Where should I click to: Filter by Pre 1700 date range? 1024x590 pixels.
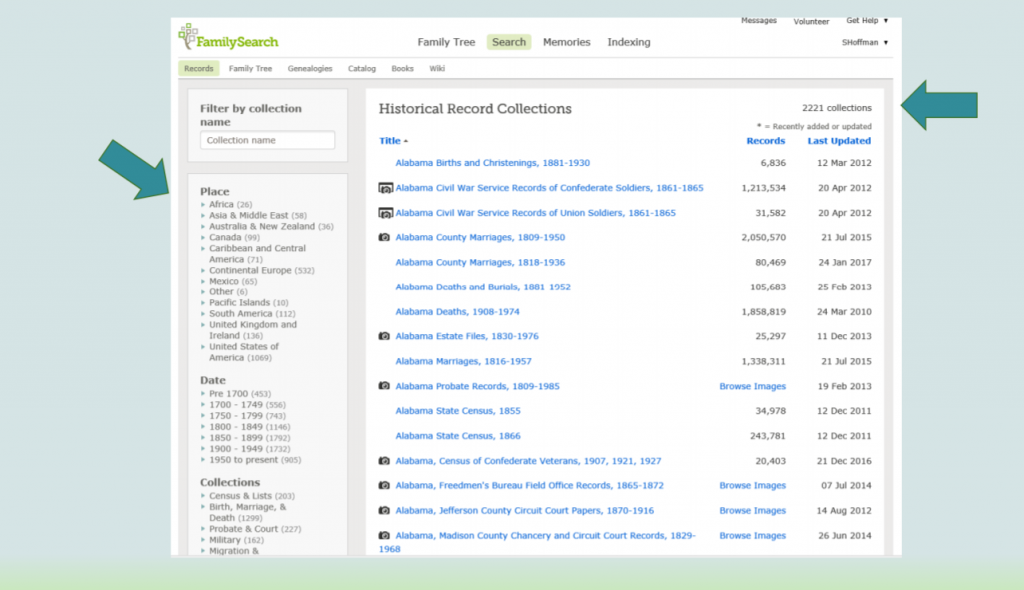click(x=240, y=394)
